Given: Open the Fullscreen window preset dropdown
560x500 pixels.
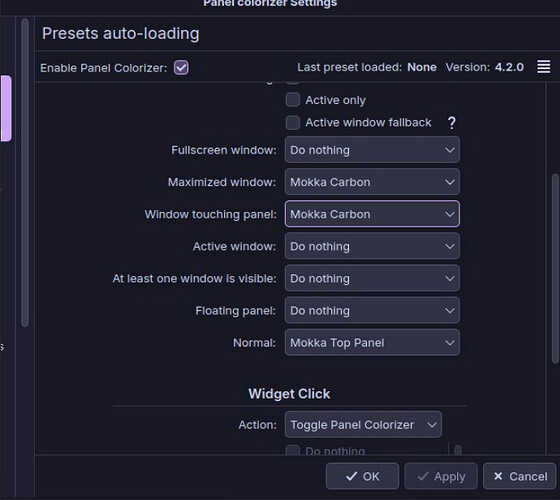Looking at the screenshot, I should pyautogui.click(x=372, y=150).
